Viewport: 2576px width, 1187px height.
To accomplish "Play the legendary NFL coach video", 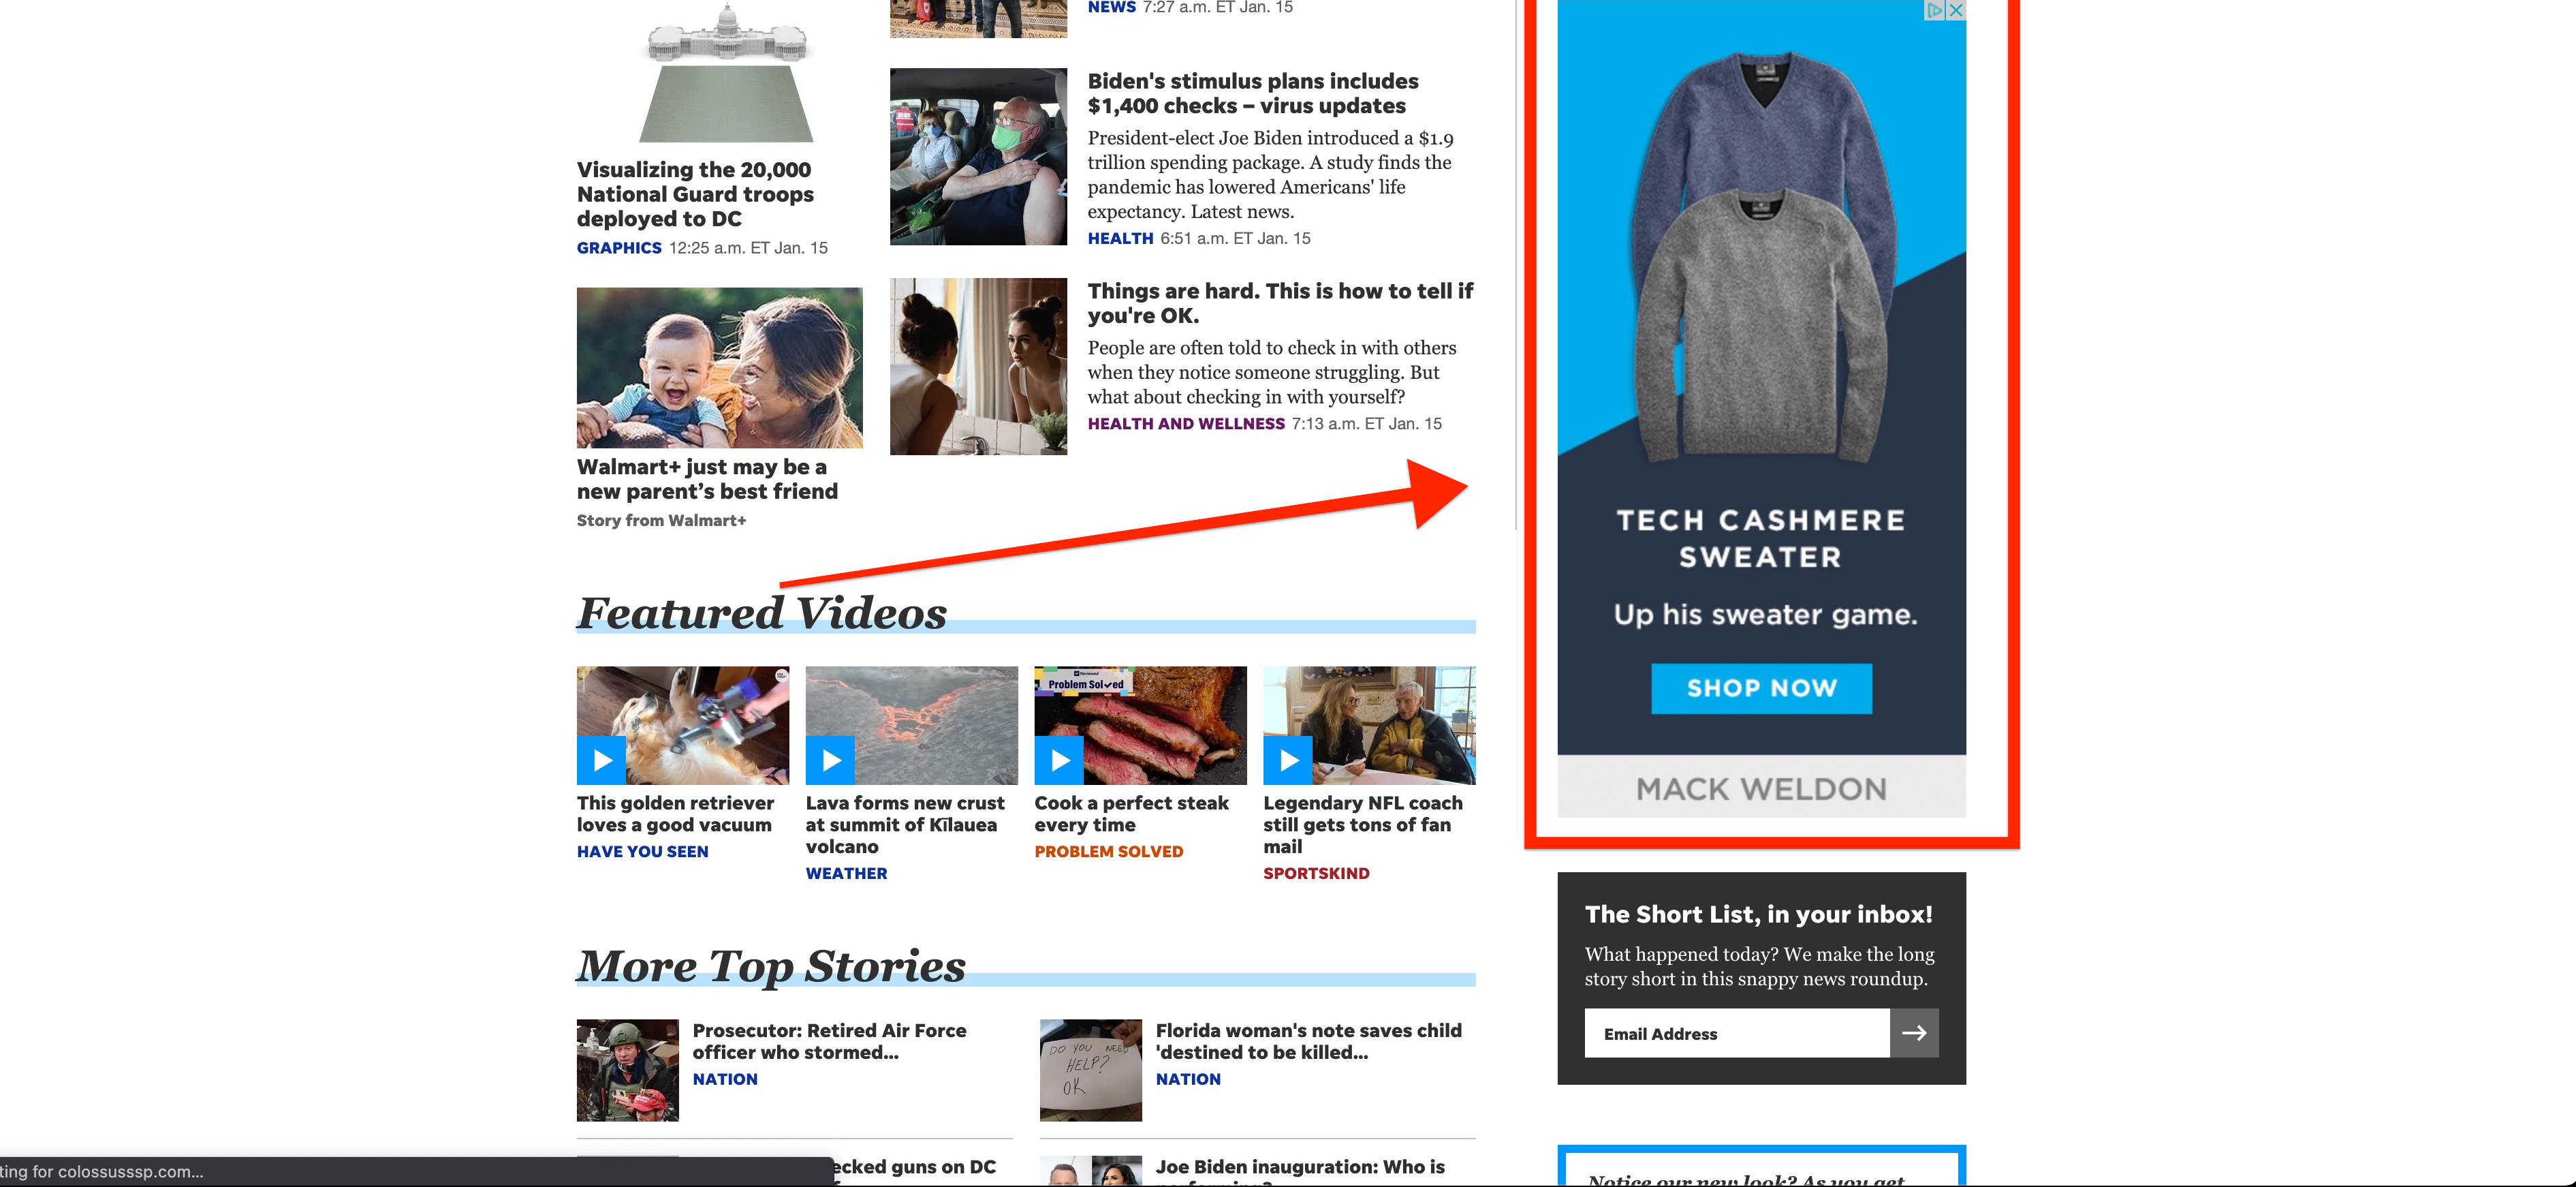I will [1288, 760].
